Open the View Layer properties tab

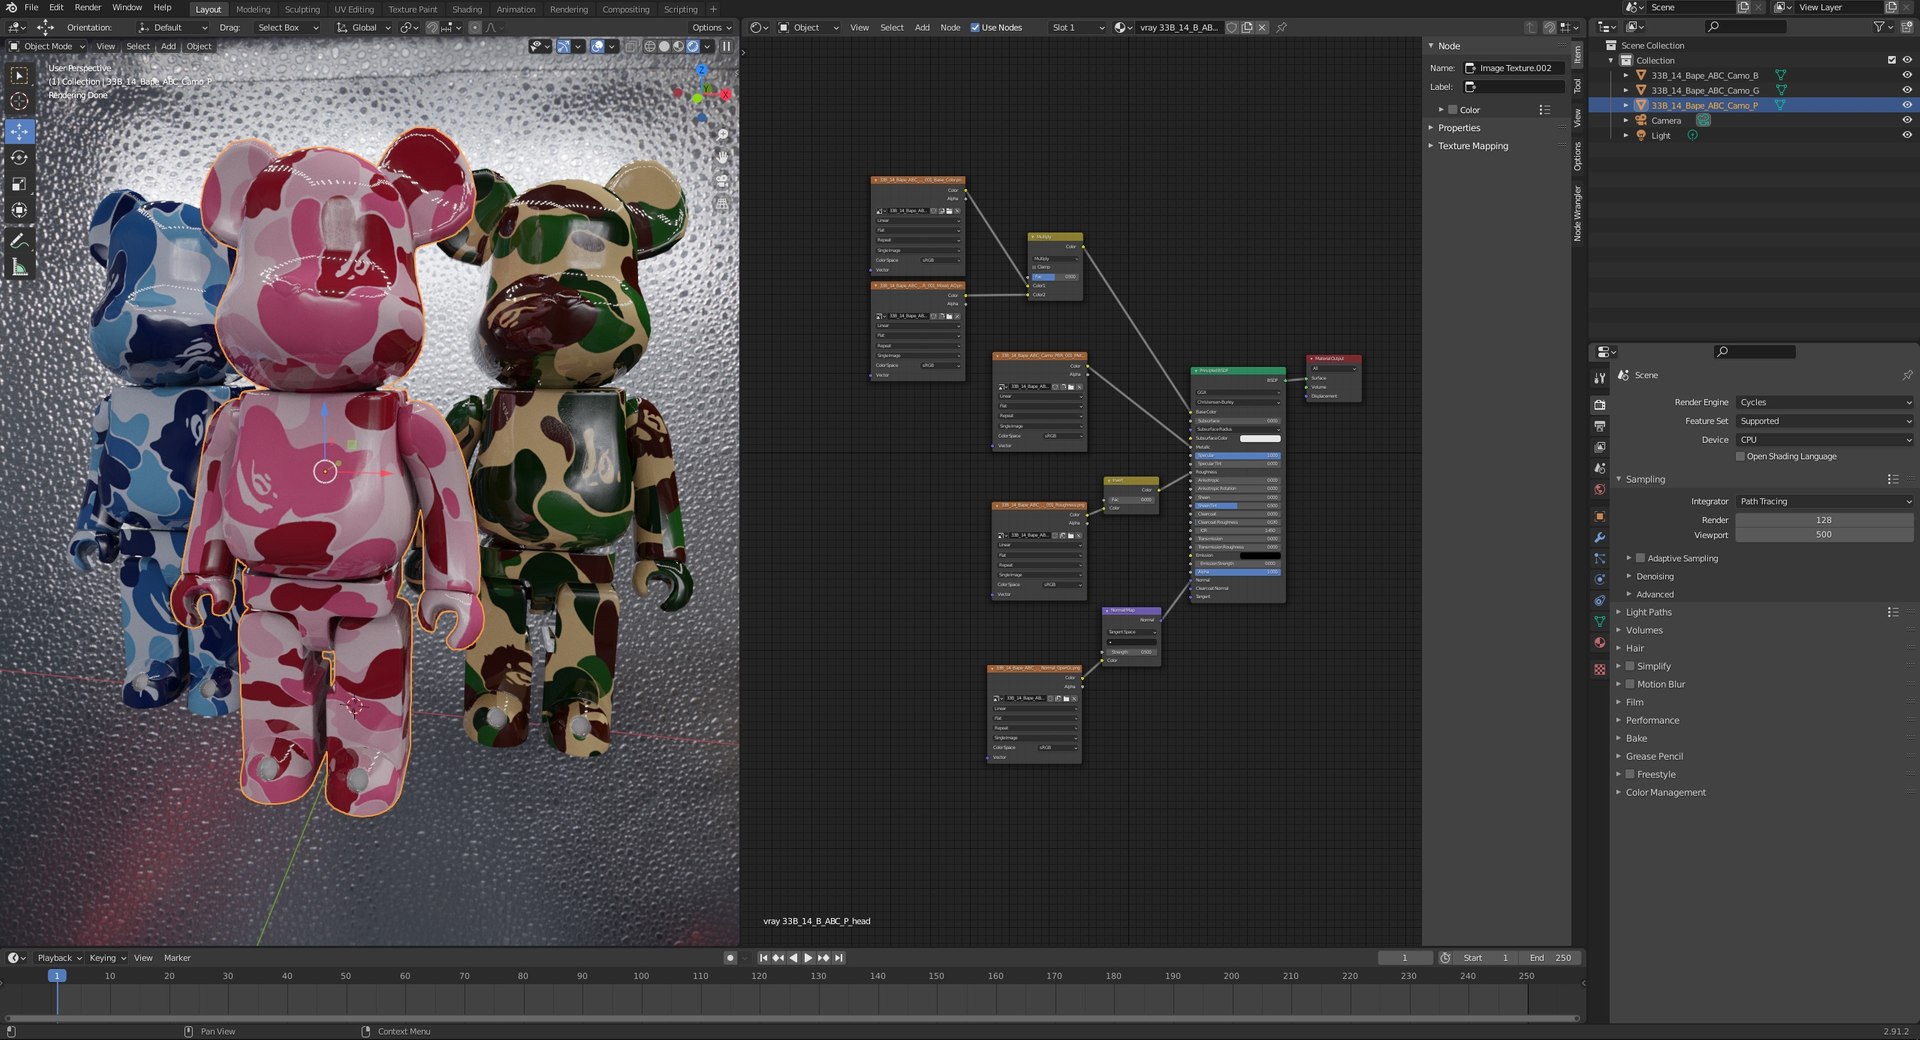pos(1600,447)
